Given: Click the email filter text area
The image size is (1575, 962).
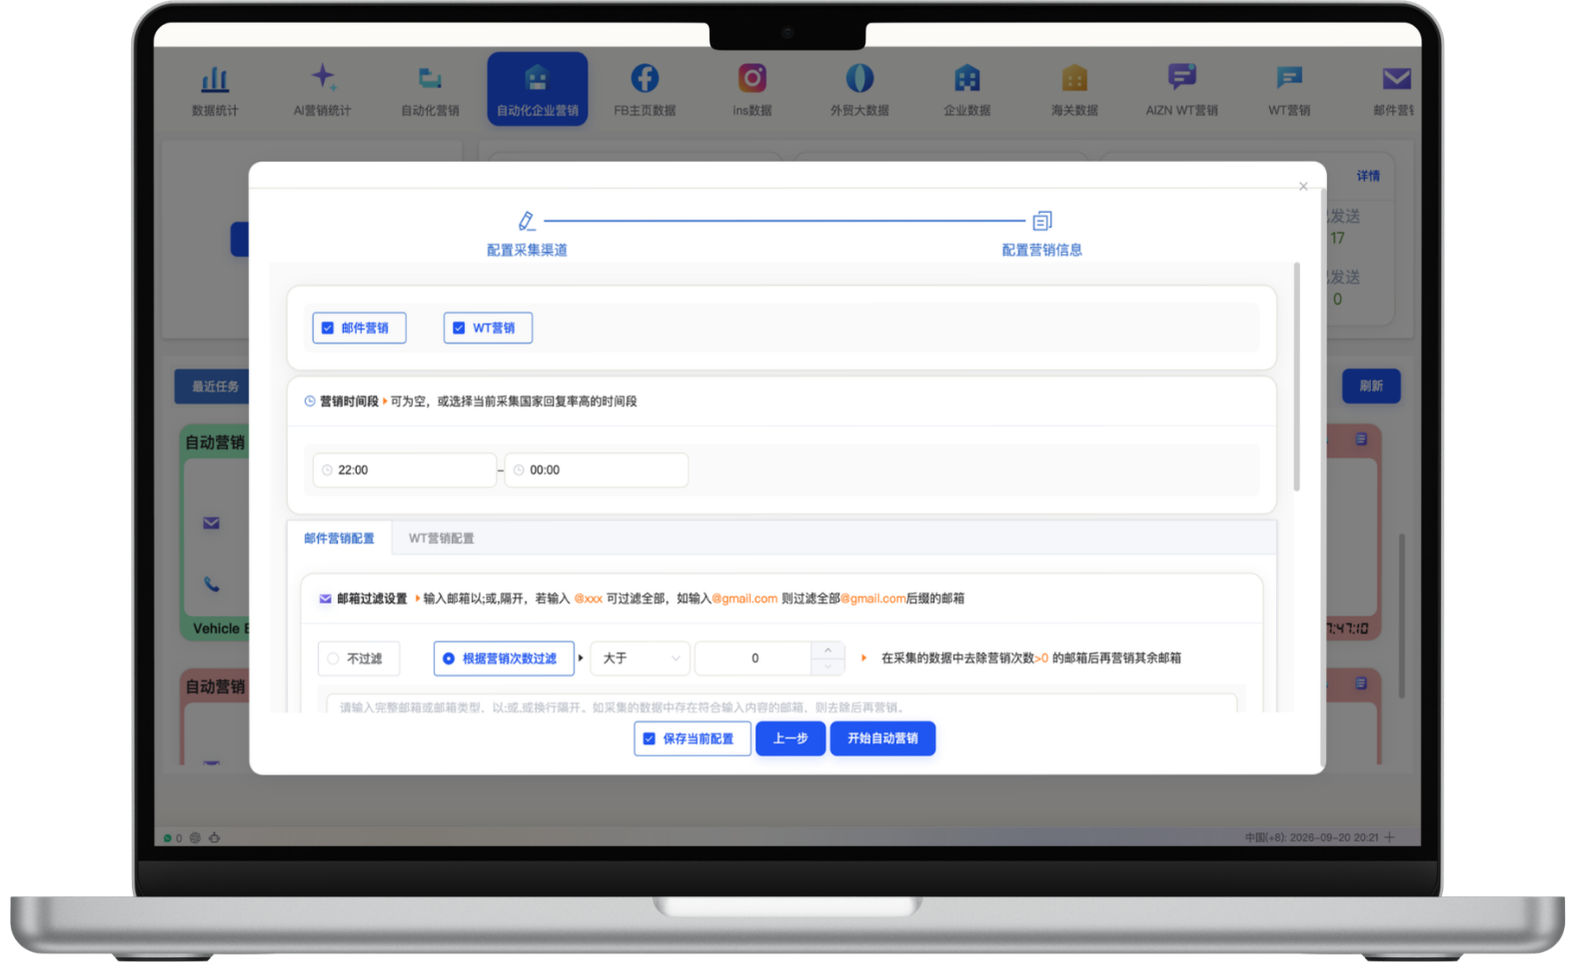Looking at the screenshot, I should [x=781, y=704].
